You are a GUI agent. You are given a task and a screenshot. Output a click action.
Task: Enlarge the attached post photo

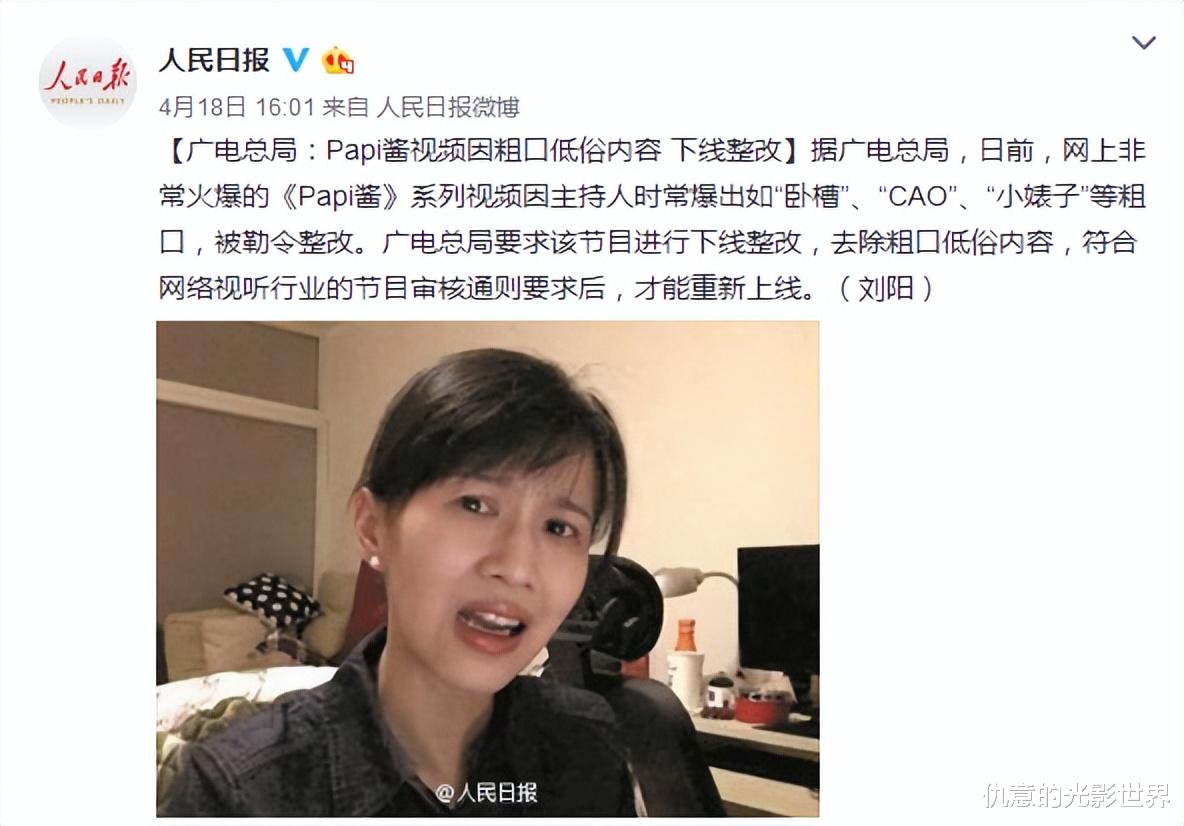[x=488, y=569]
